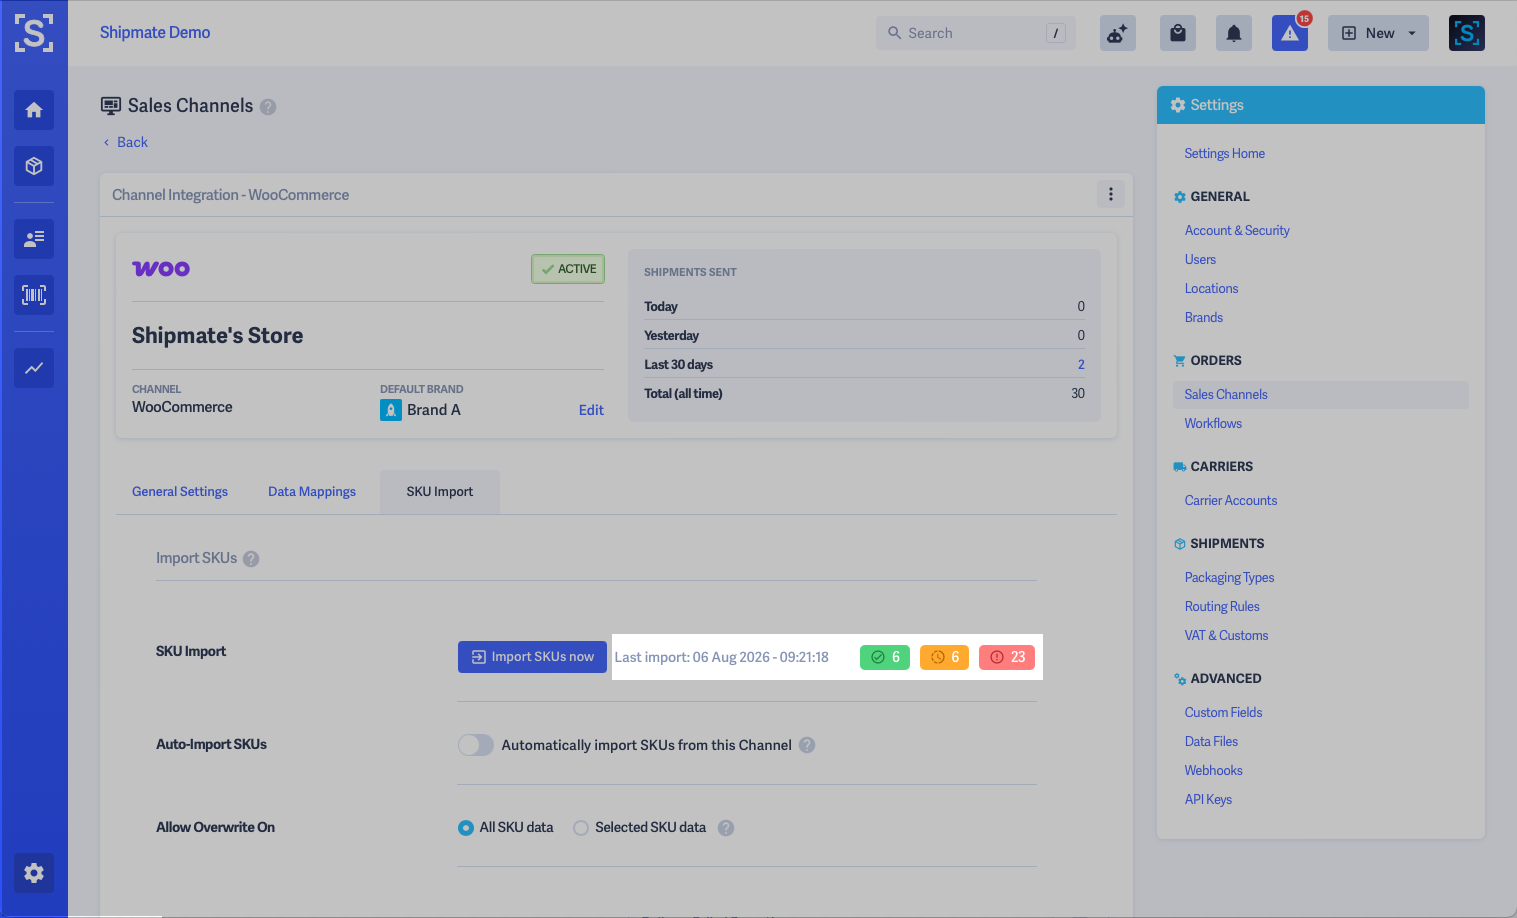Click Import SKUs now button

coord(532,657)
